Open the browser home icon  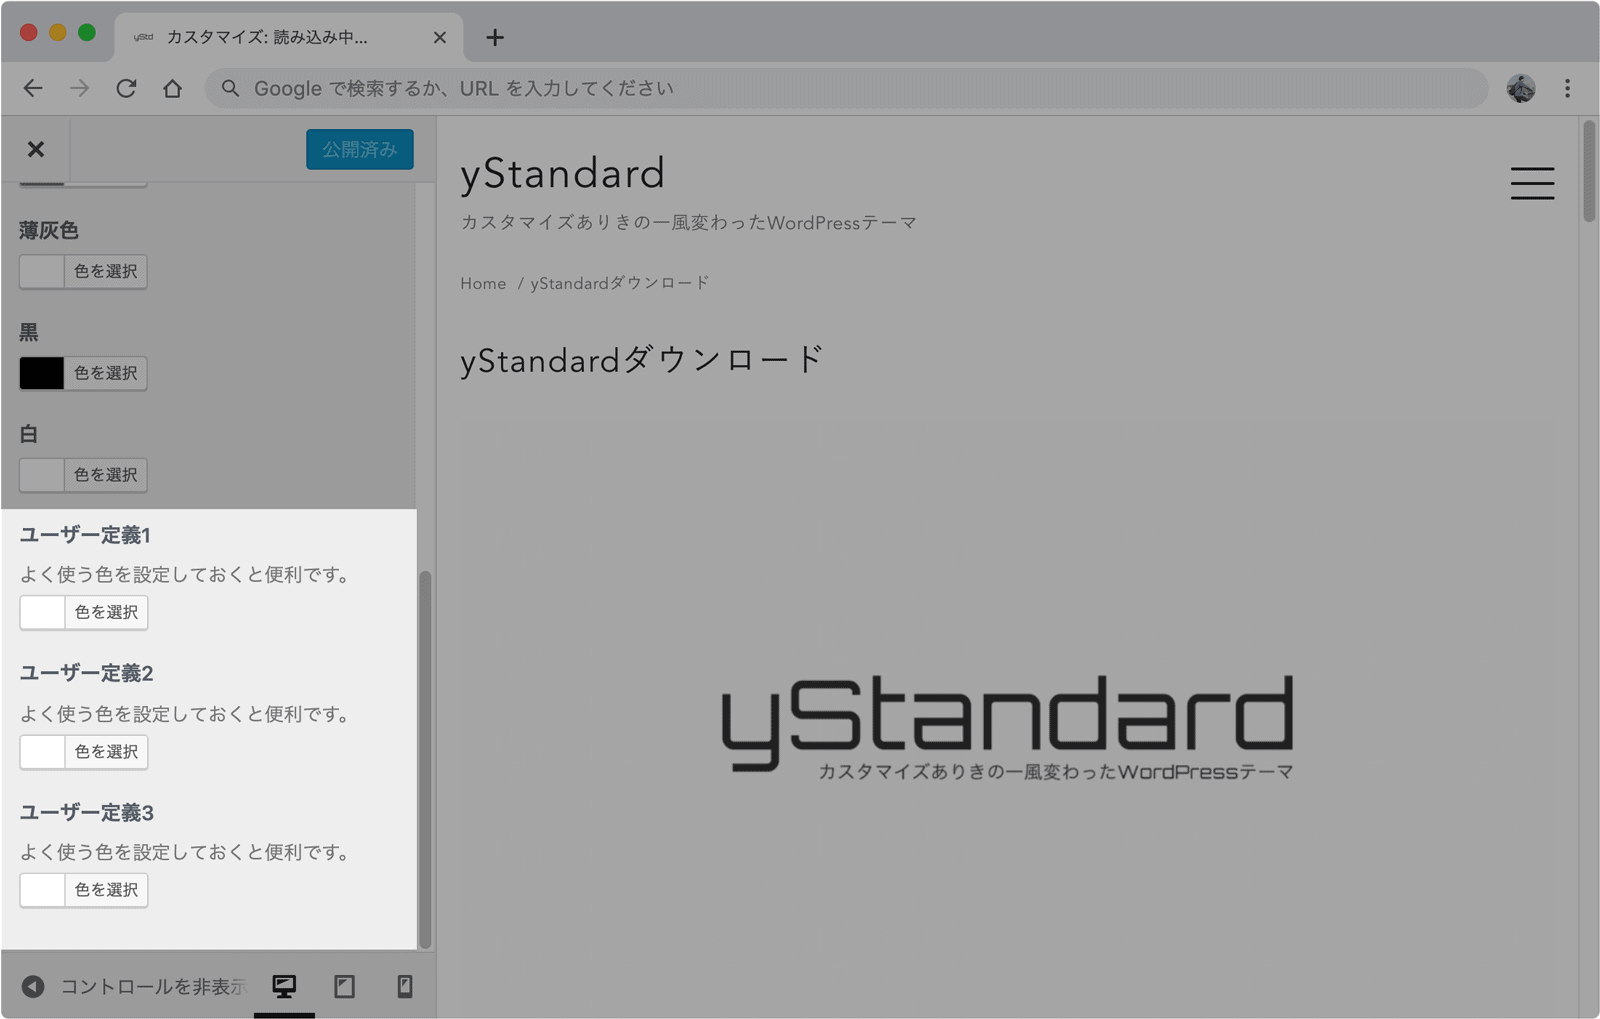click(173, 88)
